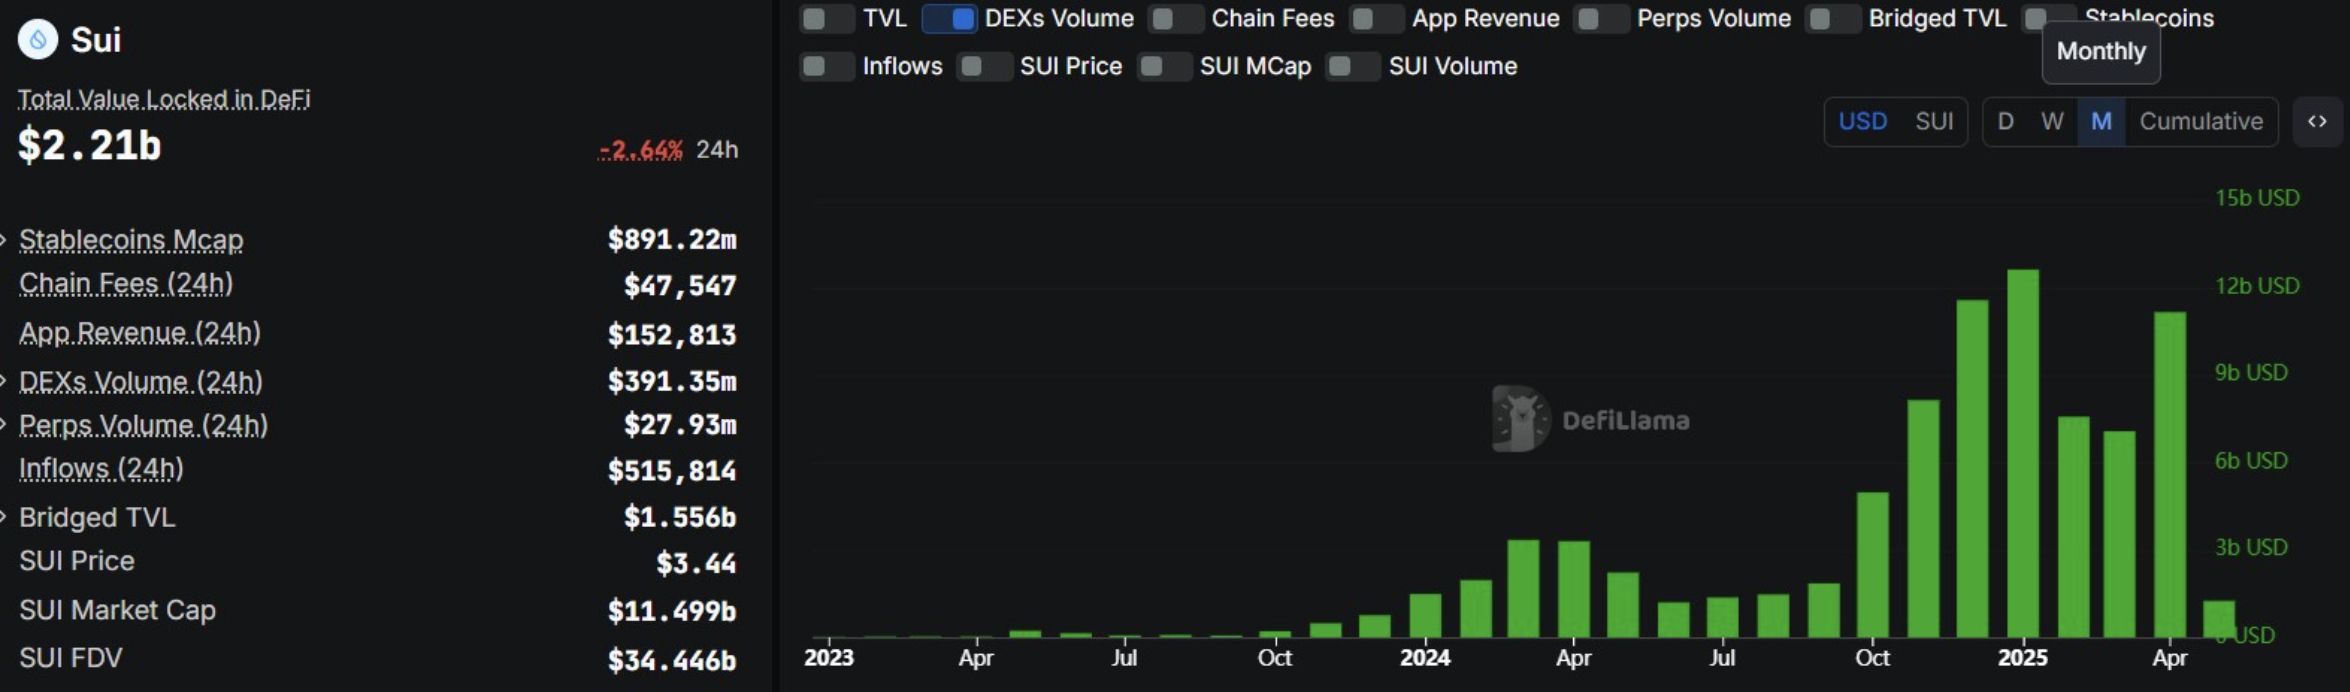Click the 3b USD axis label
The width and height of the screenshot is (2350, 692).
pyautogui.click(x=2251, y=548)
